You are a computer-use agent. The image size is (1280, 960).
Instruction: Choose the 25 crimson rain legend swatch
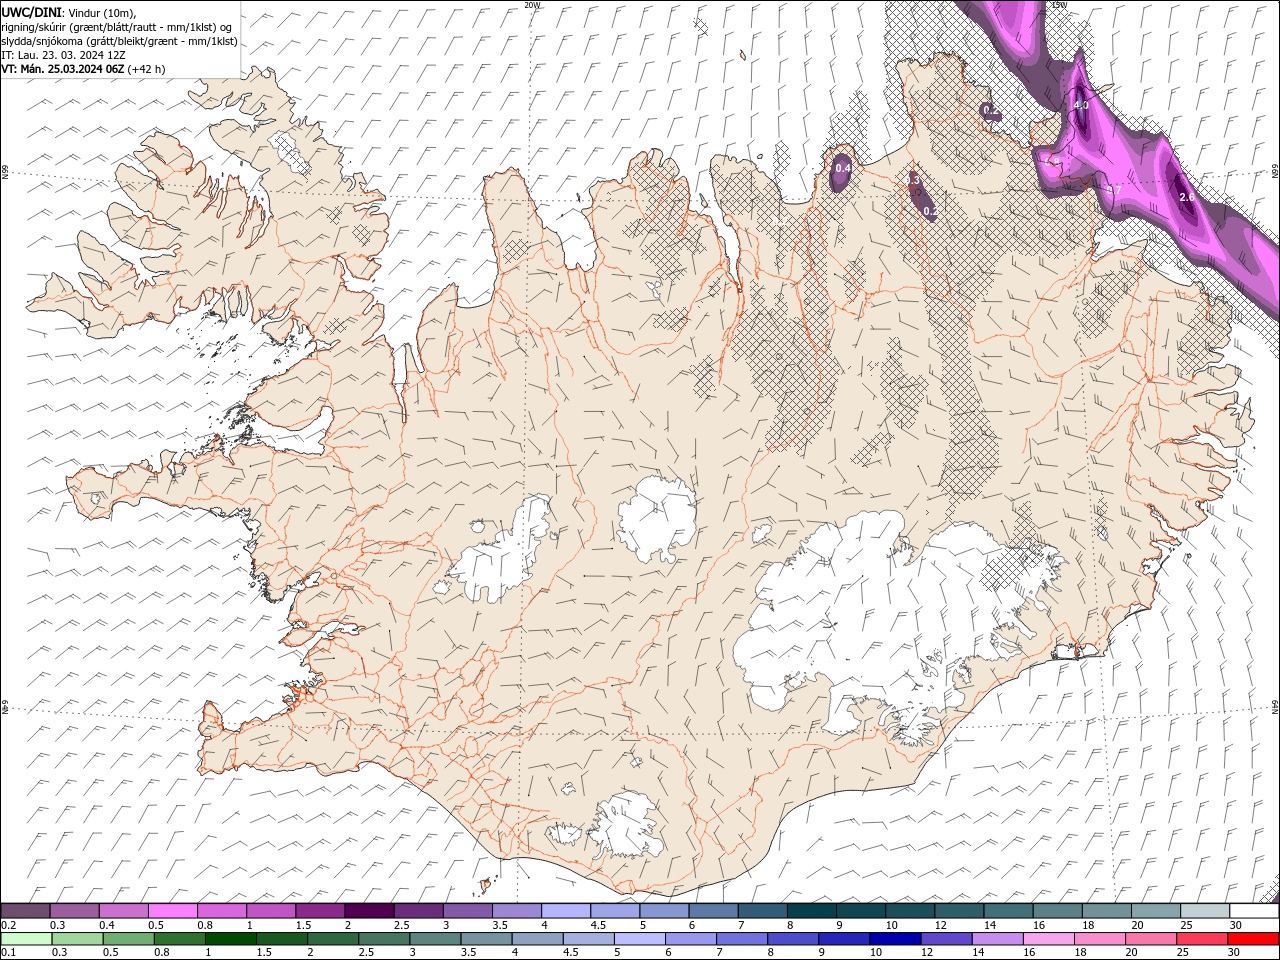coord(1200,939)
